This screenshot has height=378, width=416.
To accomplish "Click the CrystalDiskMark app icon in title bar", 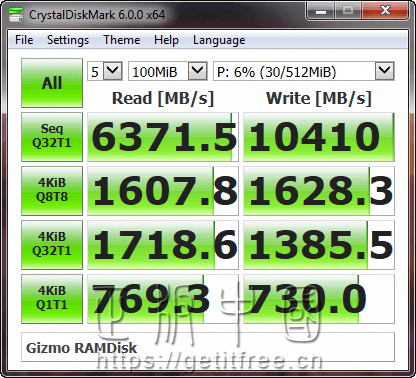I will pos(16,15).
